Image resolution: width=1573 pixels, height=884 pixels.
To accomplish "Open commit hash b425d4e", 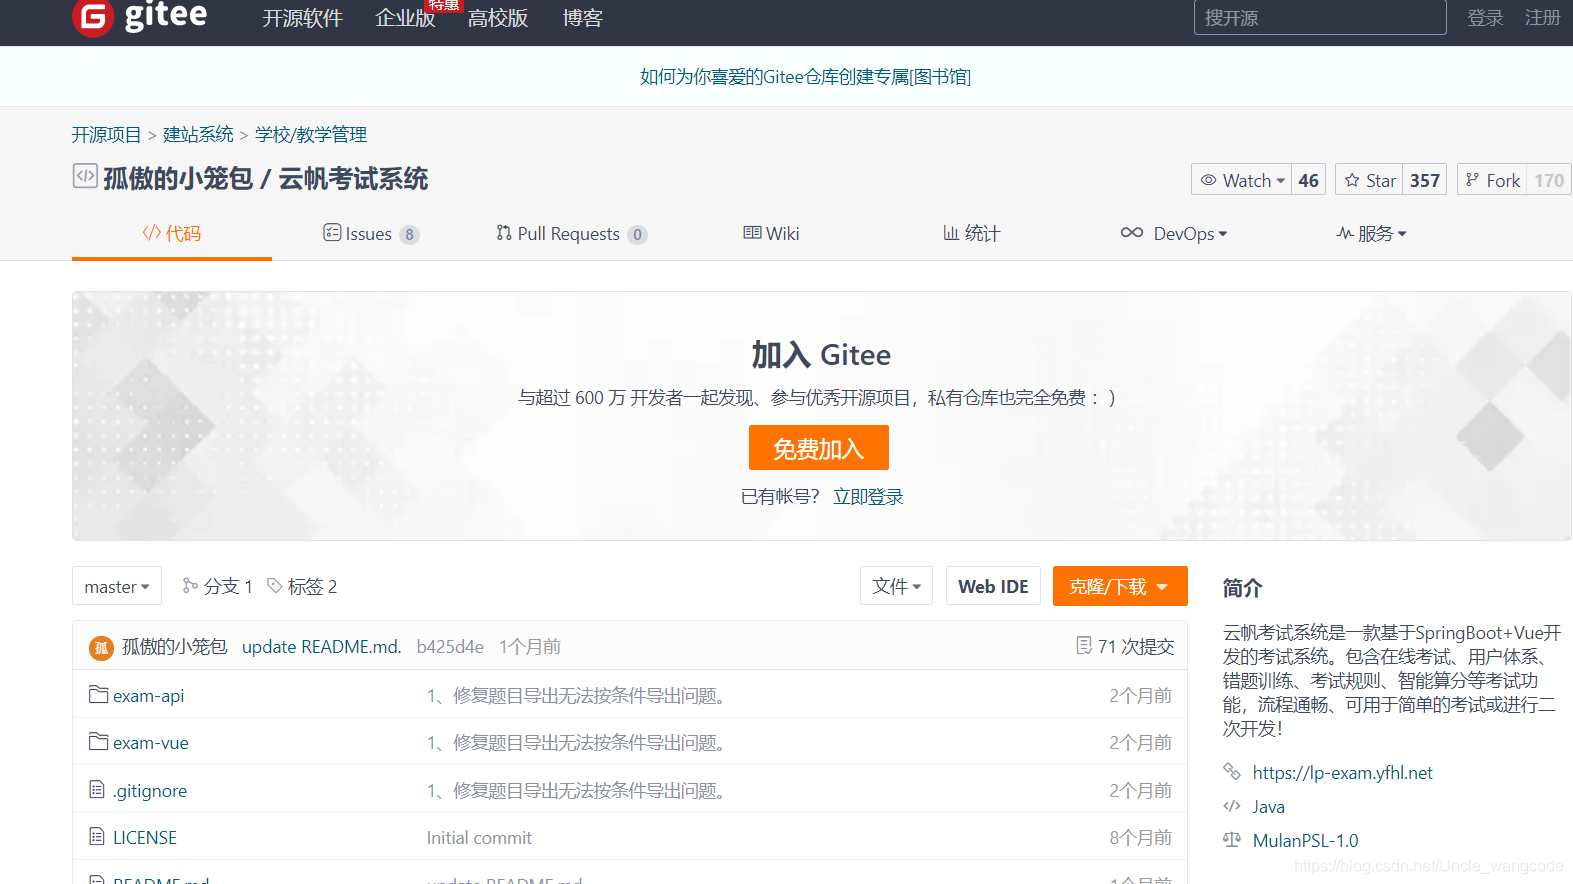I will [x=450, y=646].
